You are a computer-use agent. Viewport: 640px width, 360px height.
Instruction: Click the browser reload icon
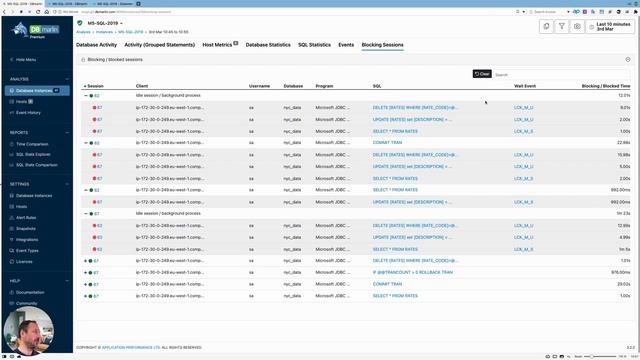38,12
